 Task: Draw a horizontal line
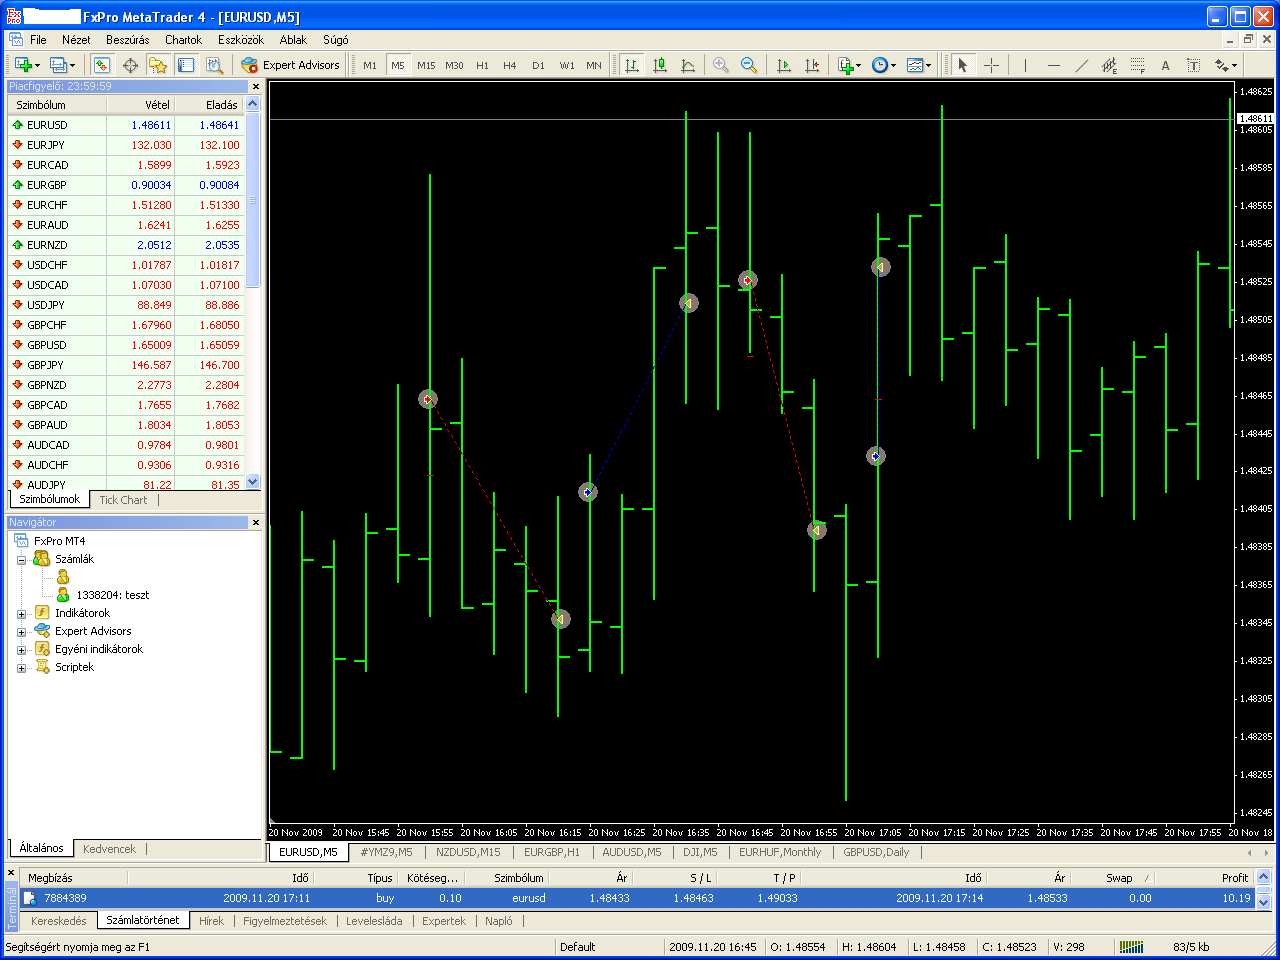click(x=1053, y=65)
